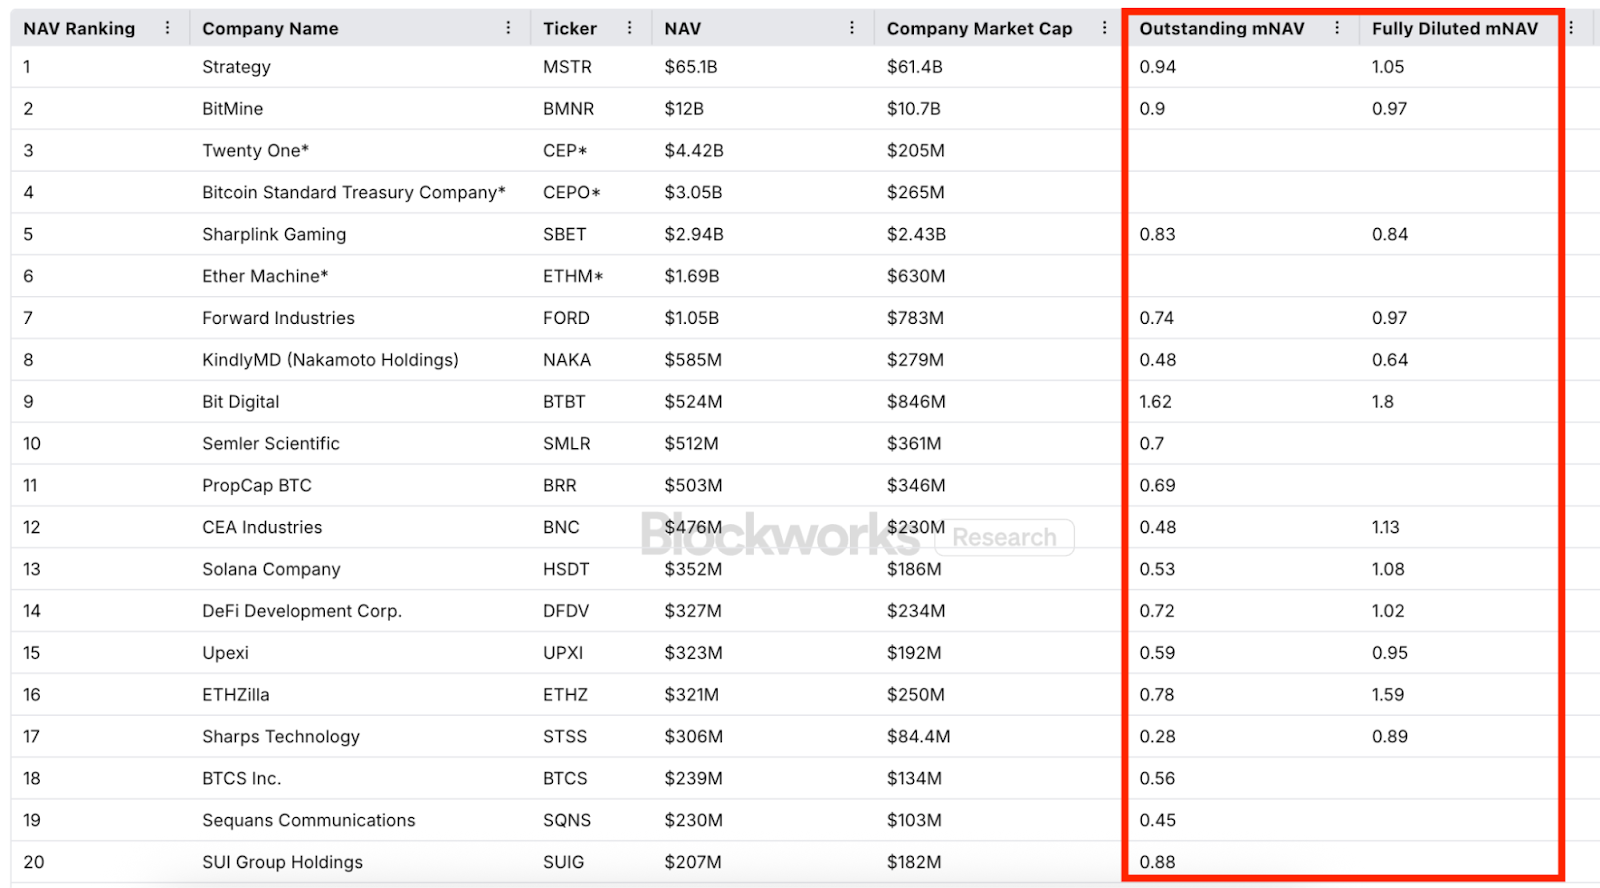Select the Bit Digital company name

point(241,402)
